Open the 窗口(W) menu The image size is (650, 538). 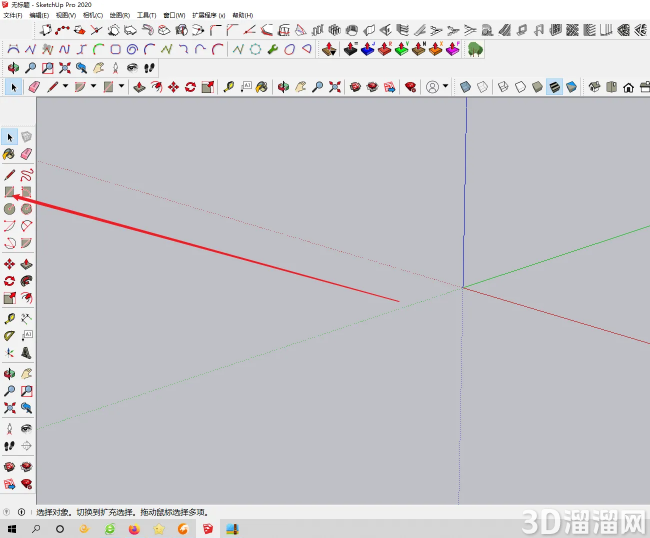[x=174, y=15]
